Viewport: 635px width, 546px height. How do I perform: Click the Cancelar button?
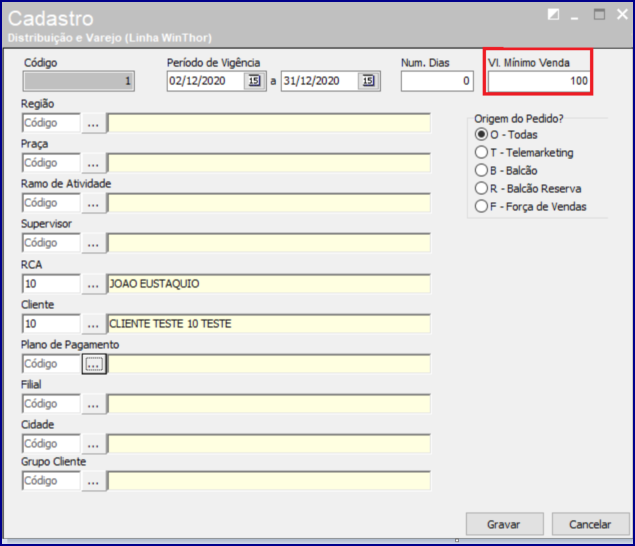590,525
